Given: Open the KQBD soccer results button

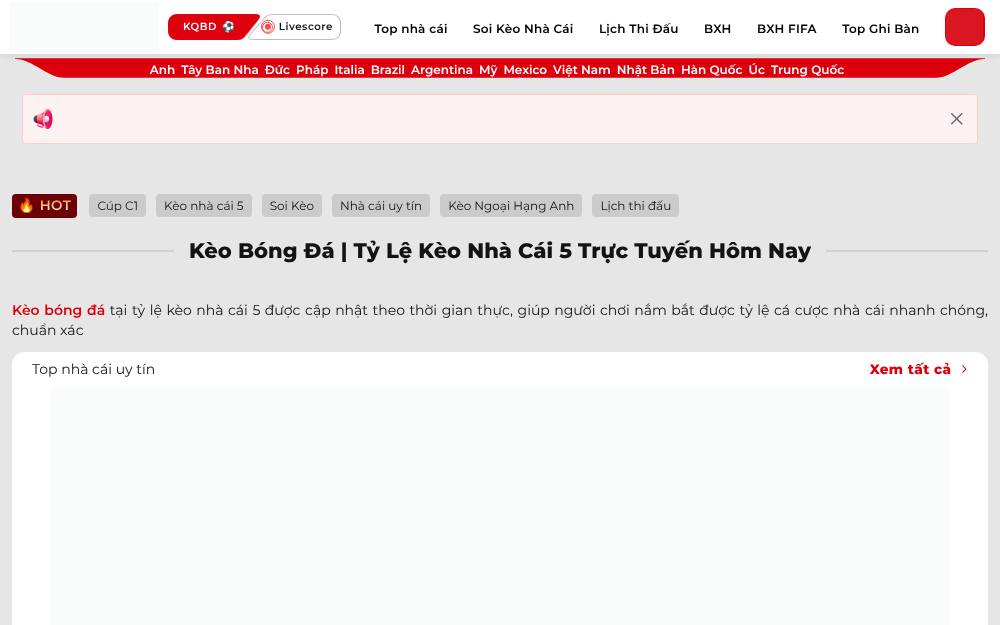Looking at the screenshot, I should [x=209, y=27].
